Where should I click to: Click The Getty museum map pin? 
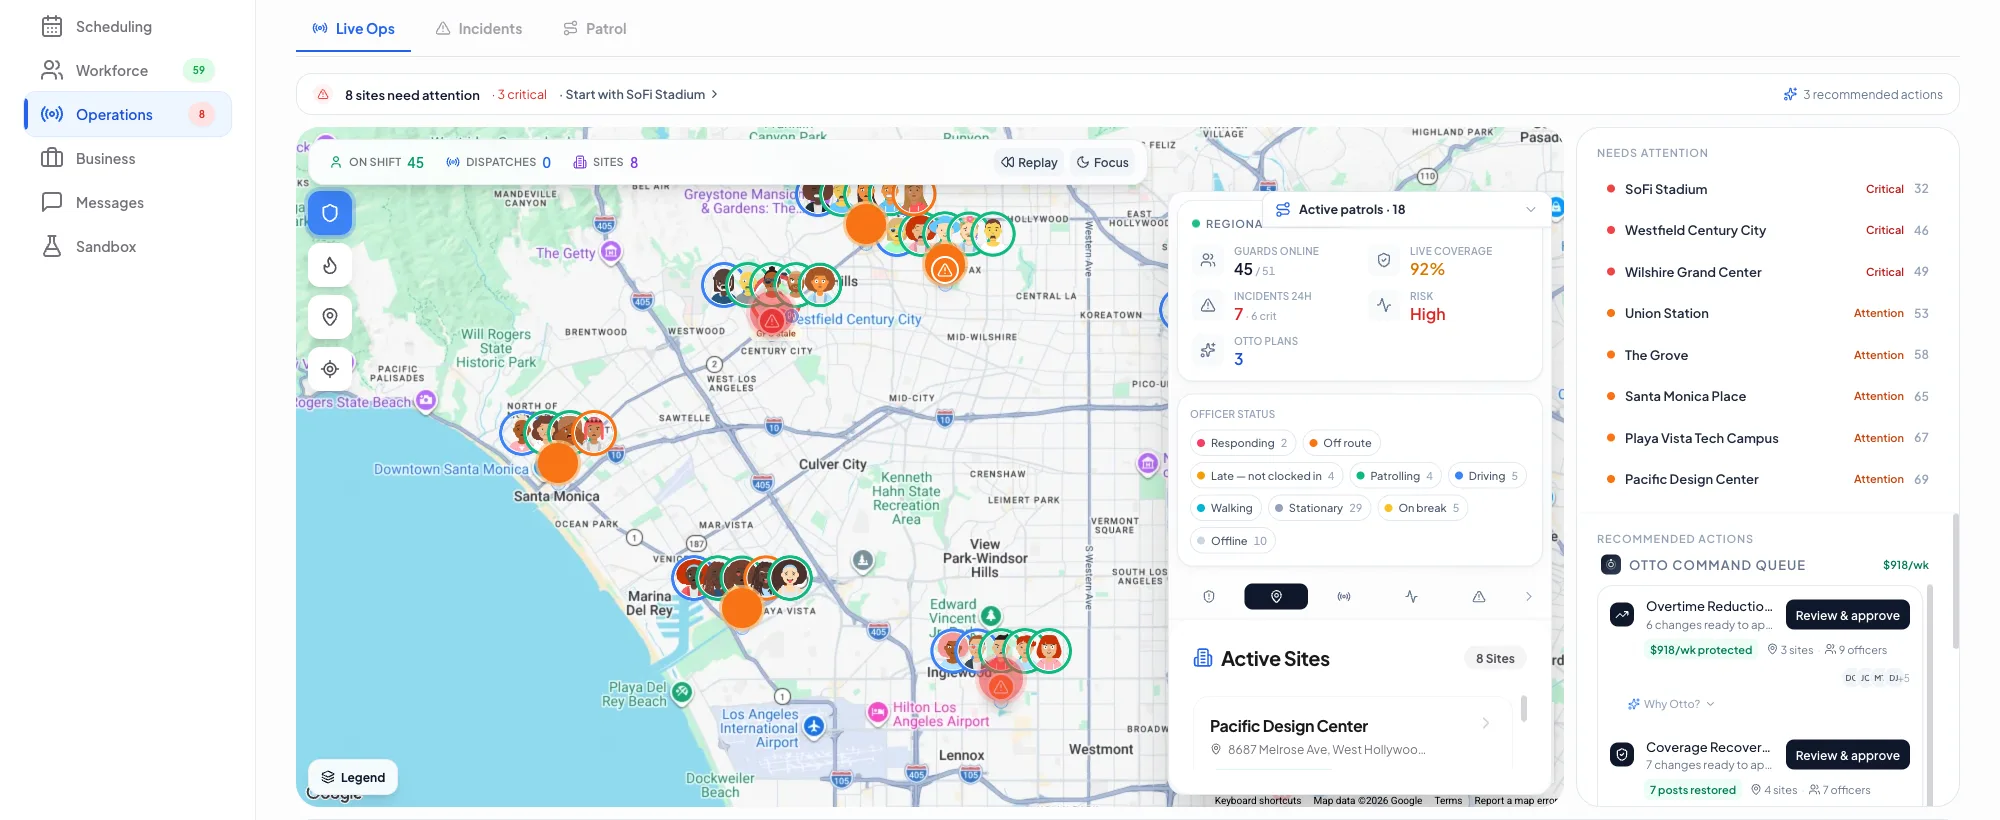click(x=611, y=251)
